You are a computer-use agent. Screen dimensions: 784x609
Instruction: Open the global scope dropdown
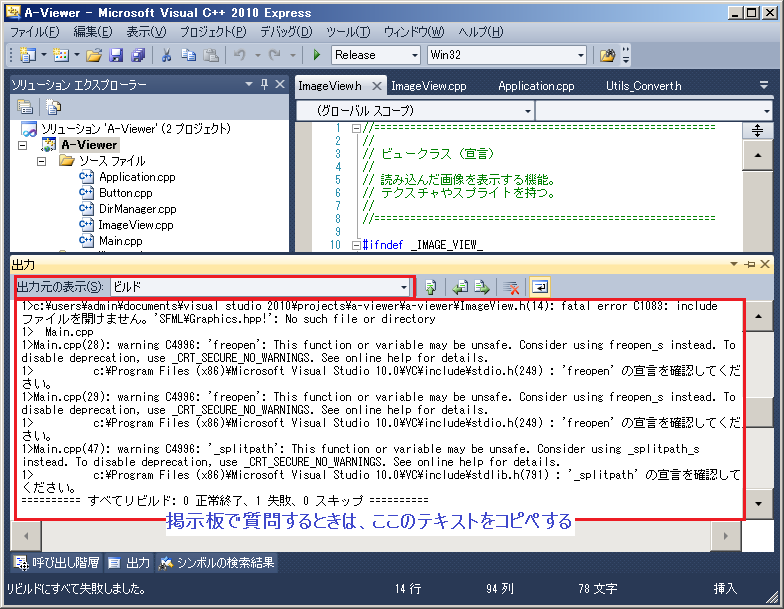[x=528, y=111]
